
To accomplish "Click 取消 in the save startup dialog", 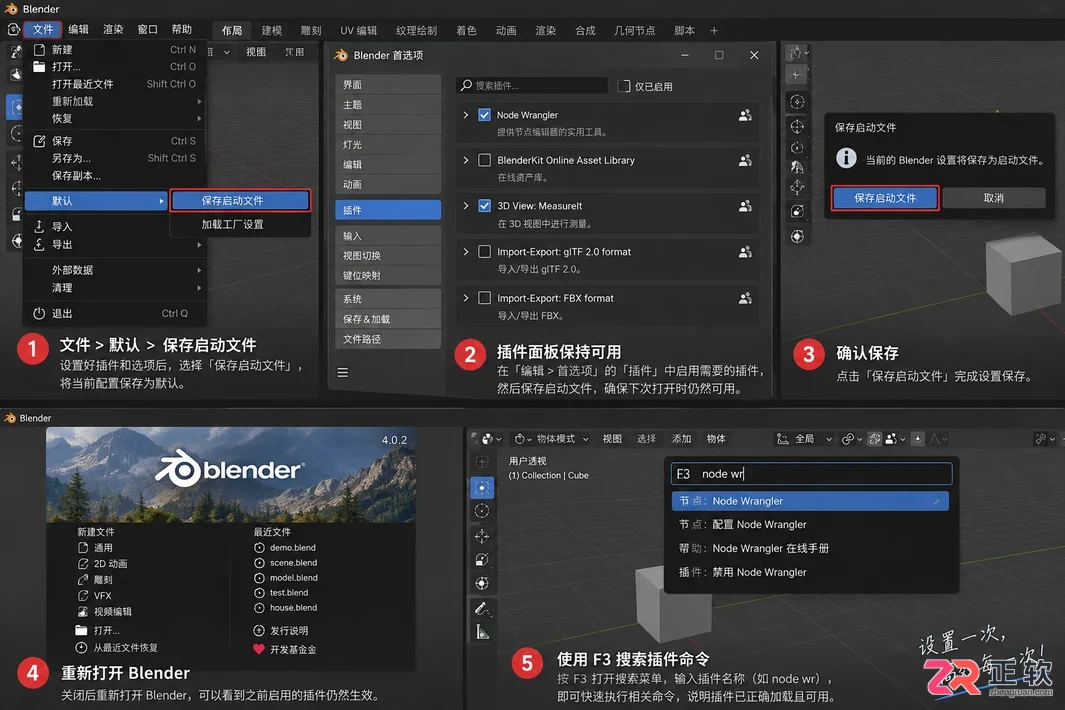I will [x=994, y=198].
